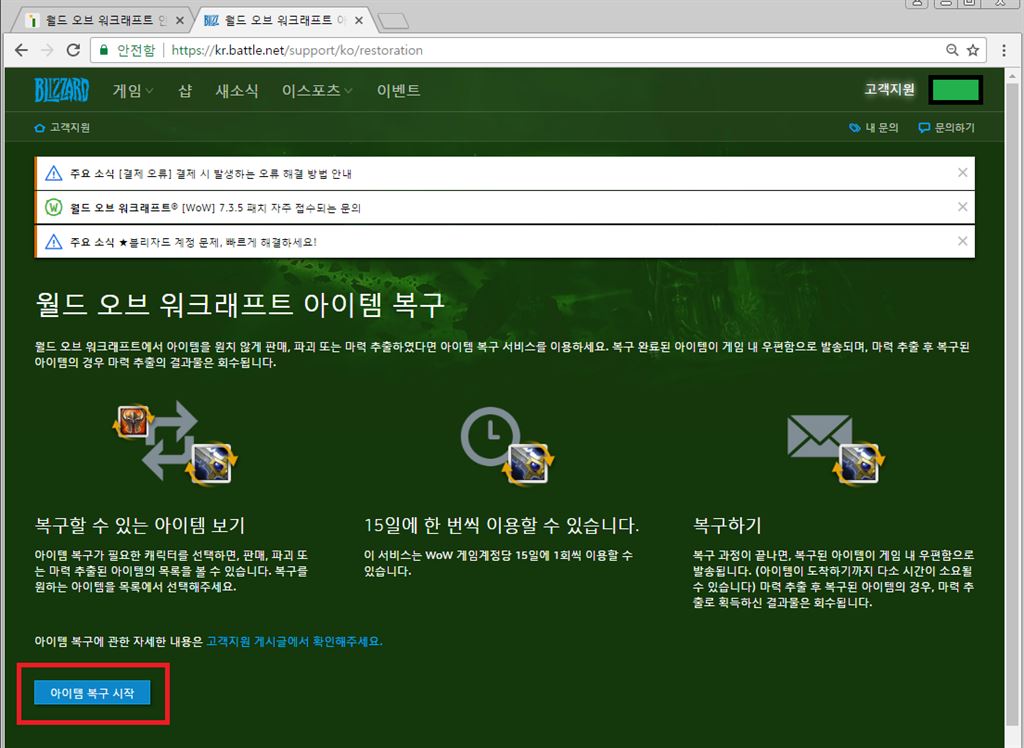The height and width of the screenshot is (748, 1024).
Task: Reload the page with refresh icon
Action: [x=73, y=50]
